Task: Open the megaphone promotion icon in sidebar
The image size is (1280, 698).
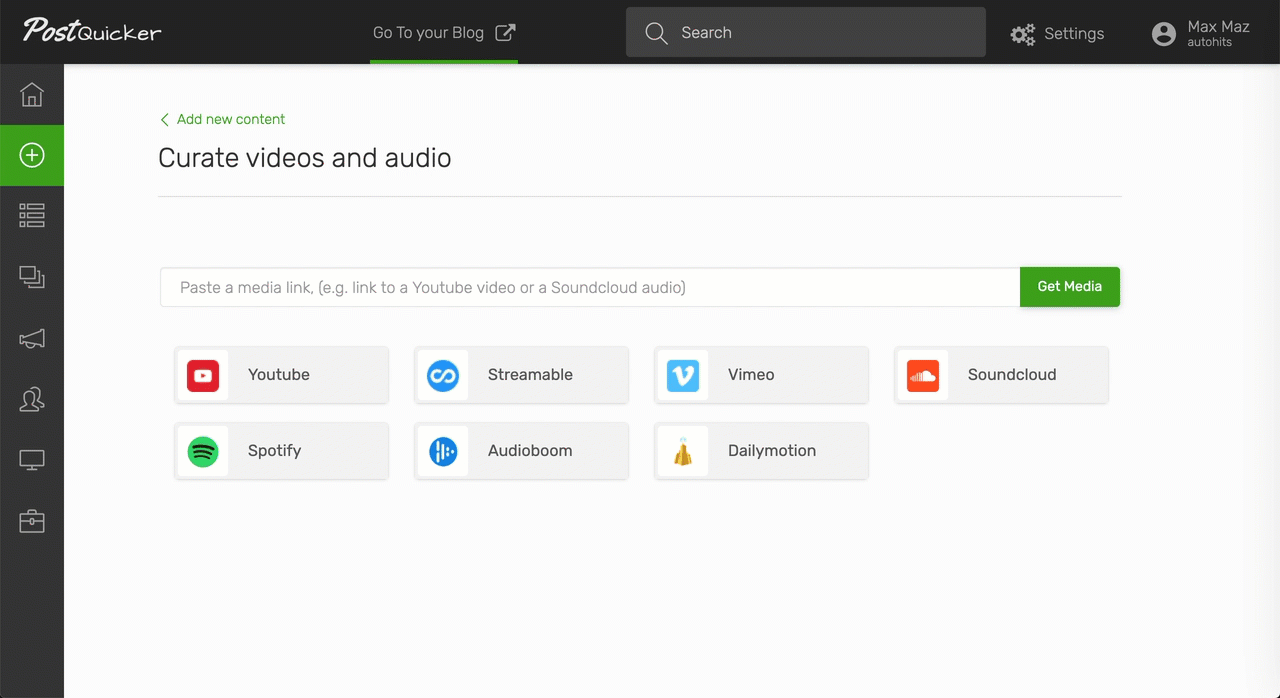Action: [32, 339]
